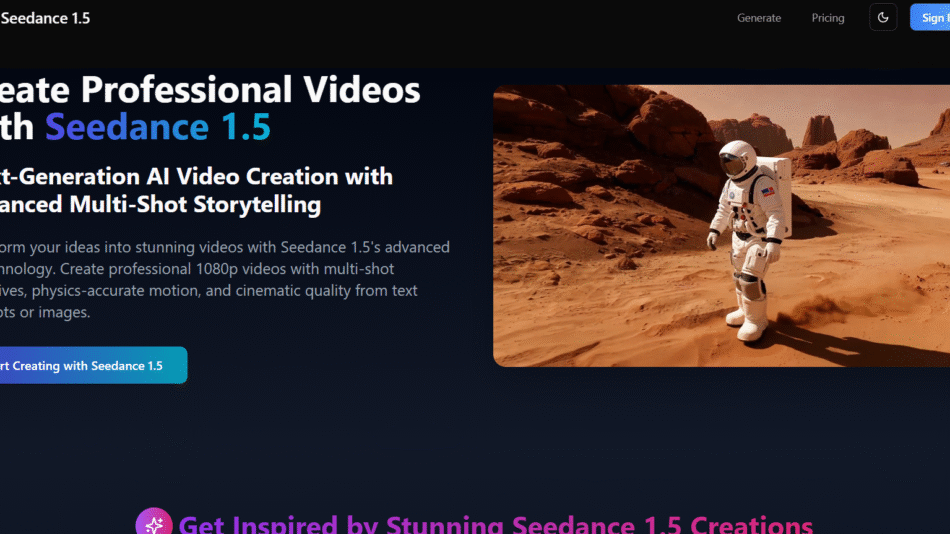
Task: Go to Pricing in the top navigation
Action: tap(828, 18)
